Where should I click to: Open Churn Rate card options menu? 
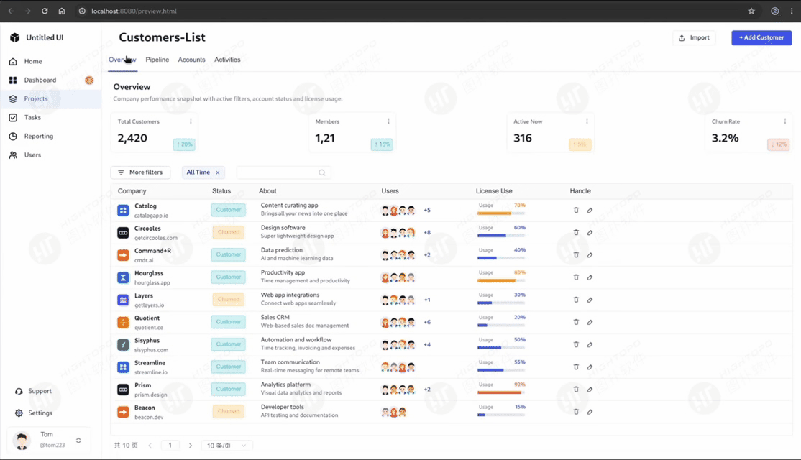(x=785, y=122)
